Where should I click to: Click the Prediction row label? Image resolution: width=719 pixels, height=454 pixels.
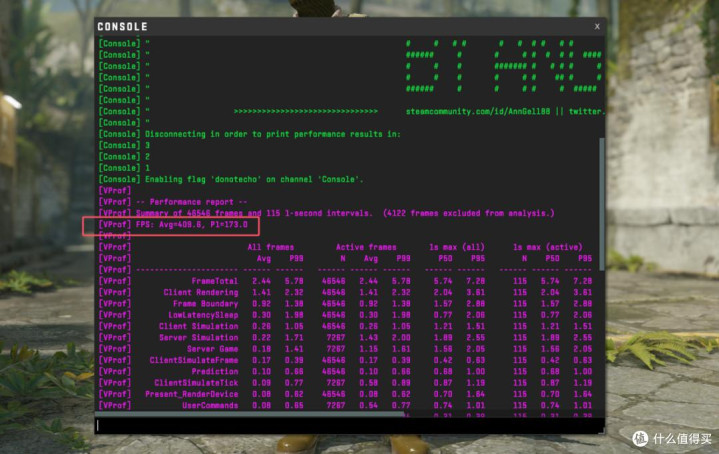215,371
